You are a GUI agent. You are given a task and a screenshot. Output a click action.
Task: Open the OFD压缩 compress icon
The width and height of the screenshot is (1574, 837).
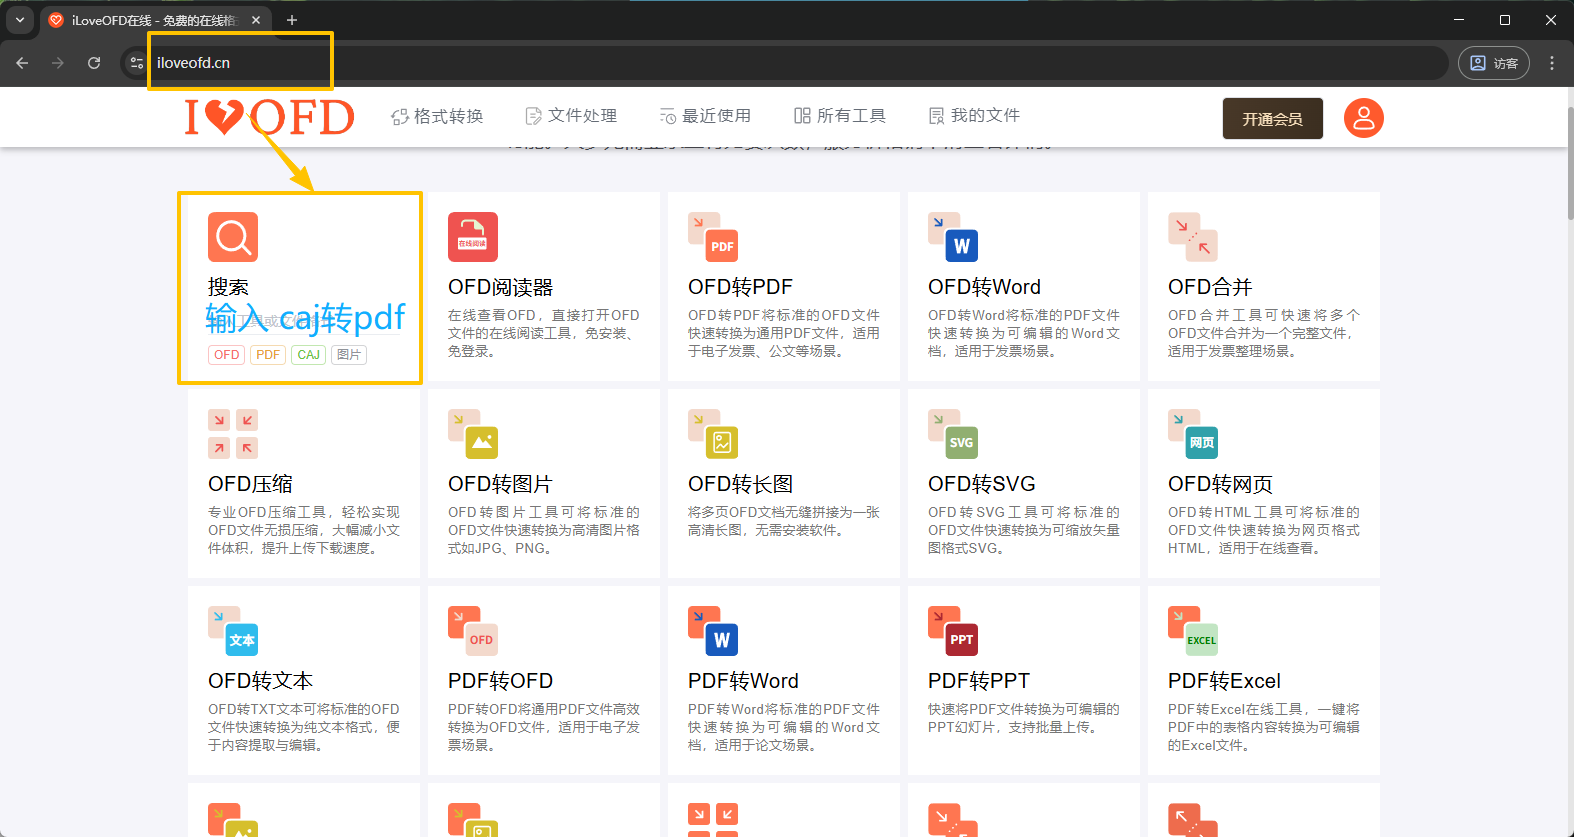pos(233,434)
